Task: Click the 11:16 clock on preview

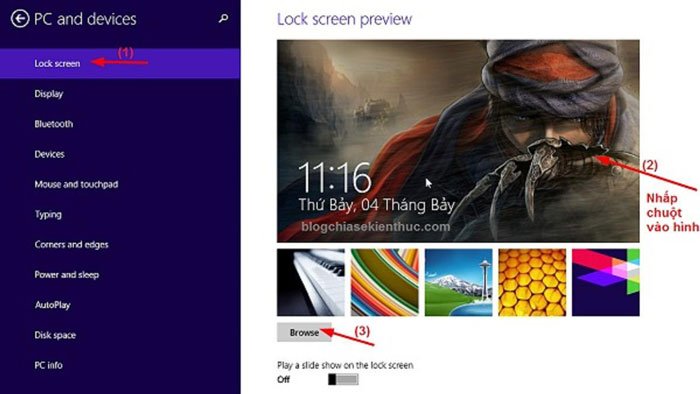Action: (x=334, y=178)
